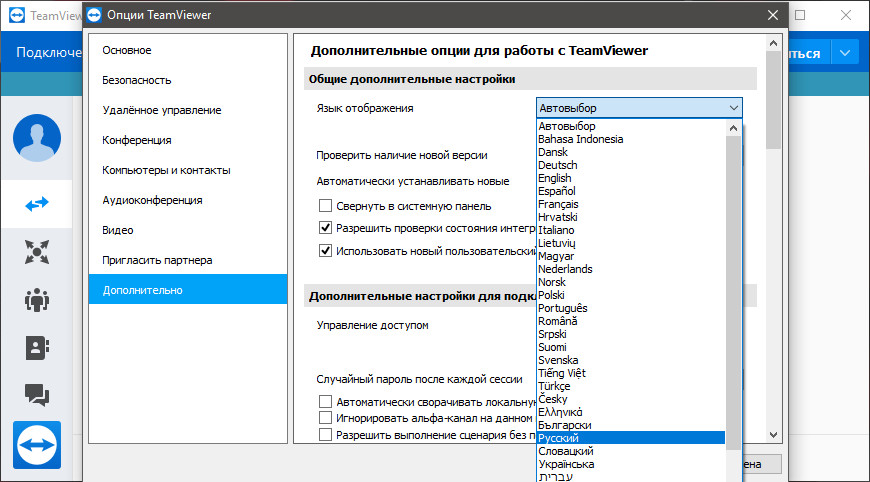
Task: Choose 'Українська' language option
Action: pos(631,464)
